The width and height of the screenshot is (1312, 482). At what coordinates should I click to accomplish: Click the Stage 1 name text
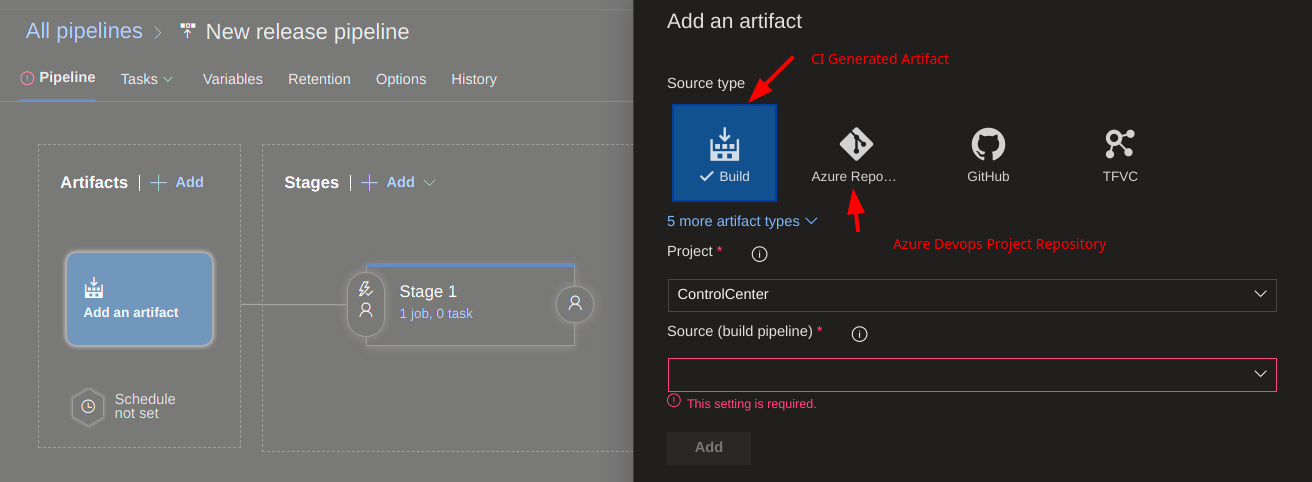428,291
